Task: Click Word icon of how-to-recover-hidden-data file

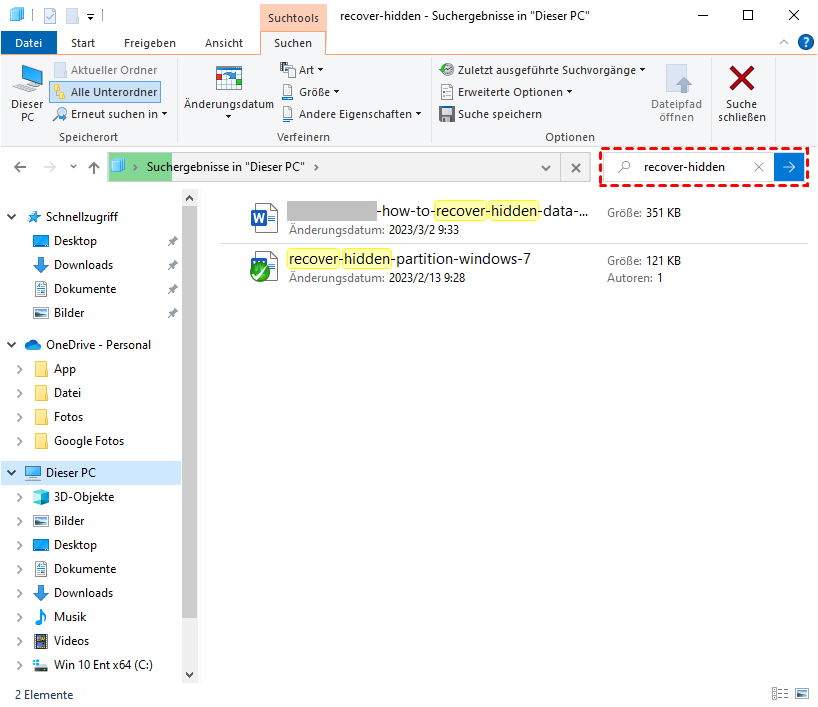Action: (263, 218)
